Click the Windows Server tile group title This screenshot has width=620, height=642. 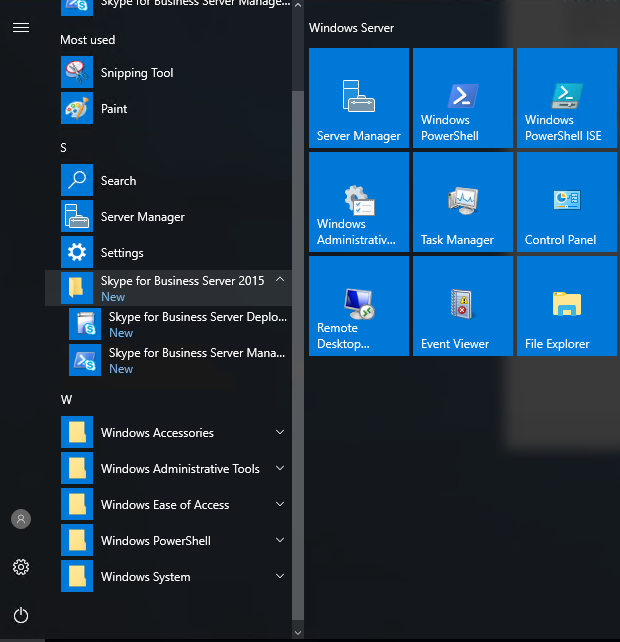[x=351, y=28]
